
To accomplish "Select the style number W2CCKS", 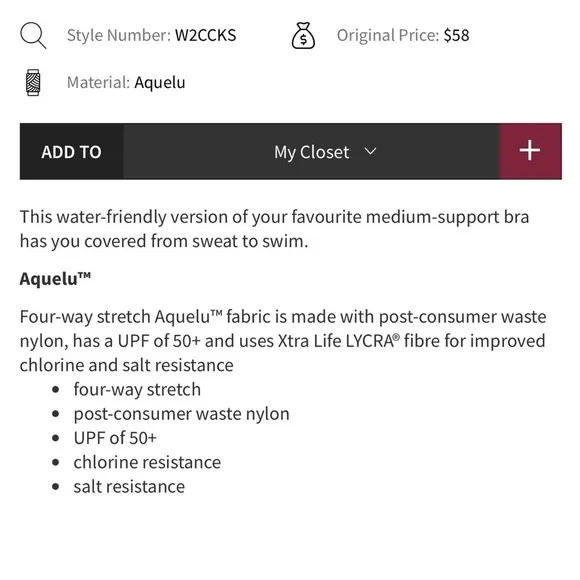I will [x=205, y=36].
